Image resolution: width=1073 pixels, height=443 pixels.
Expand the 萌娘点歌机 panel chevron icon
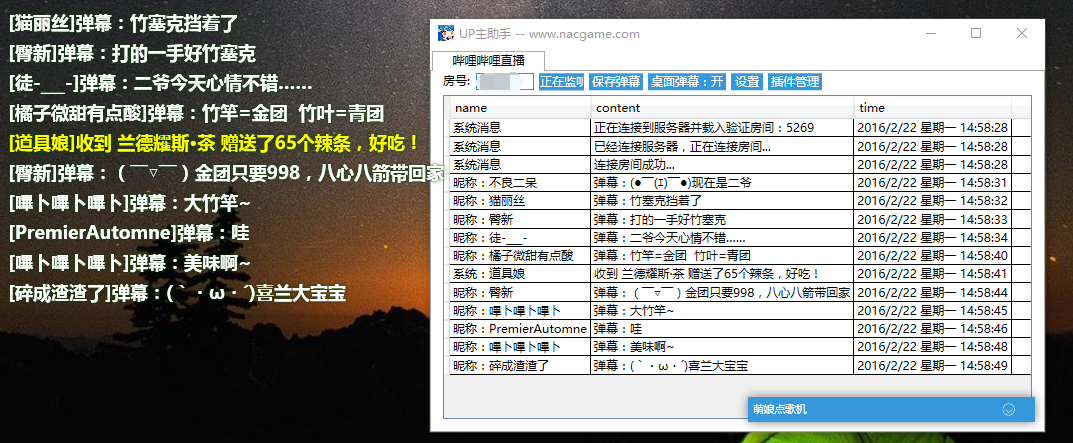pos(1008,409)
